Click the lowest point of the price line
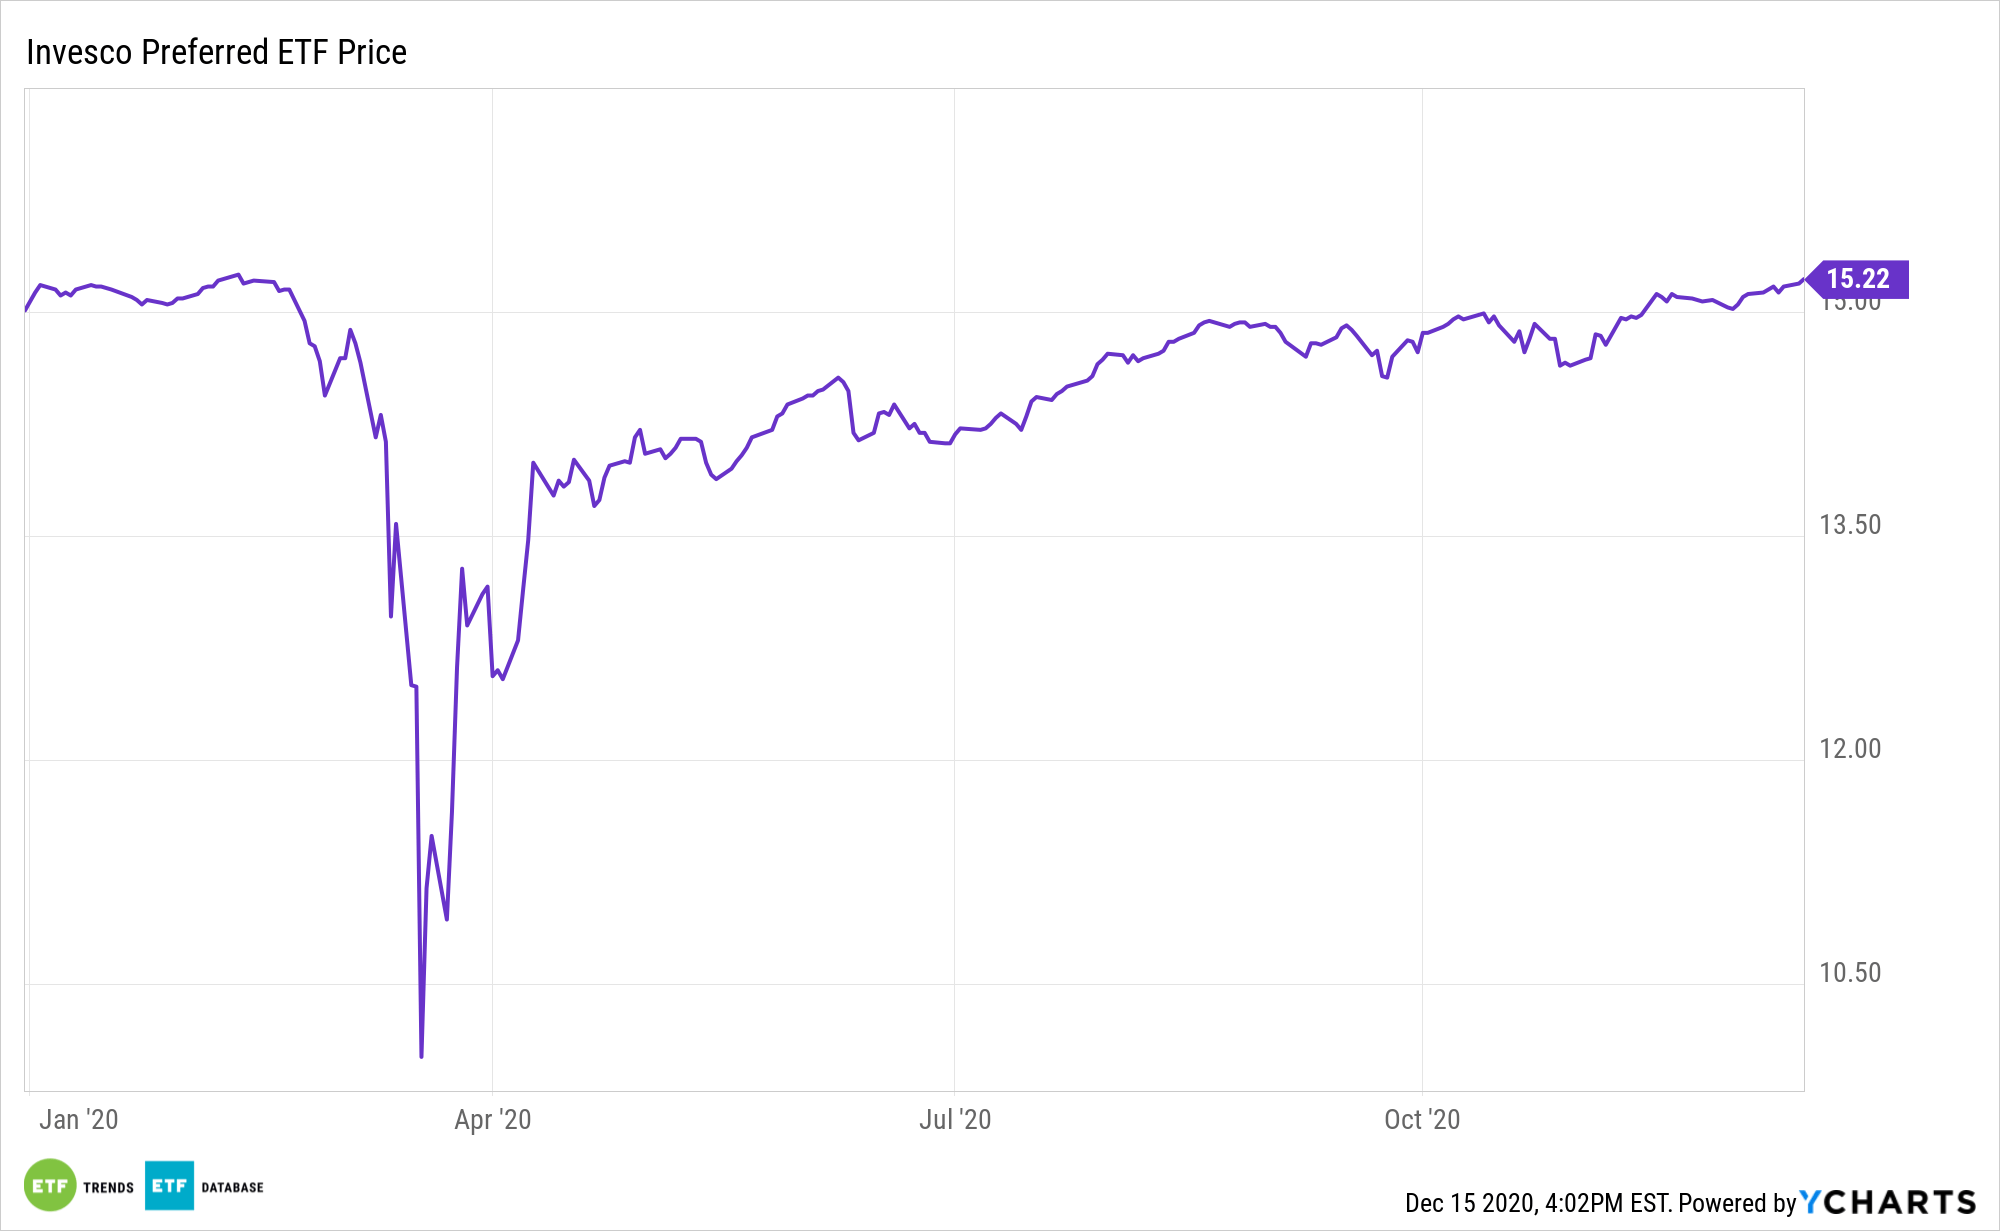This screenshot has width=2000, height=1231. click(x=421, y=1056)
